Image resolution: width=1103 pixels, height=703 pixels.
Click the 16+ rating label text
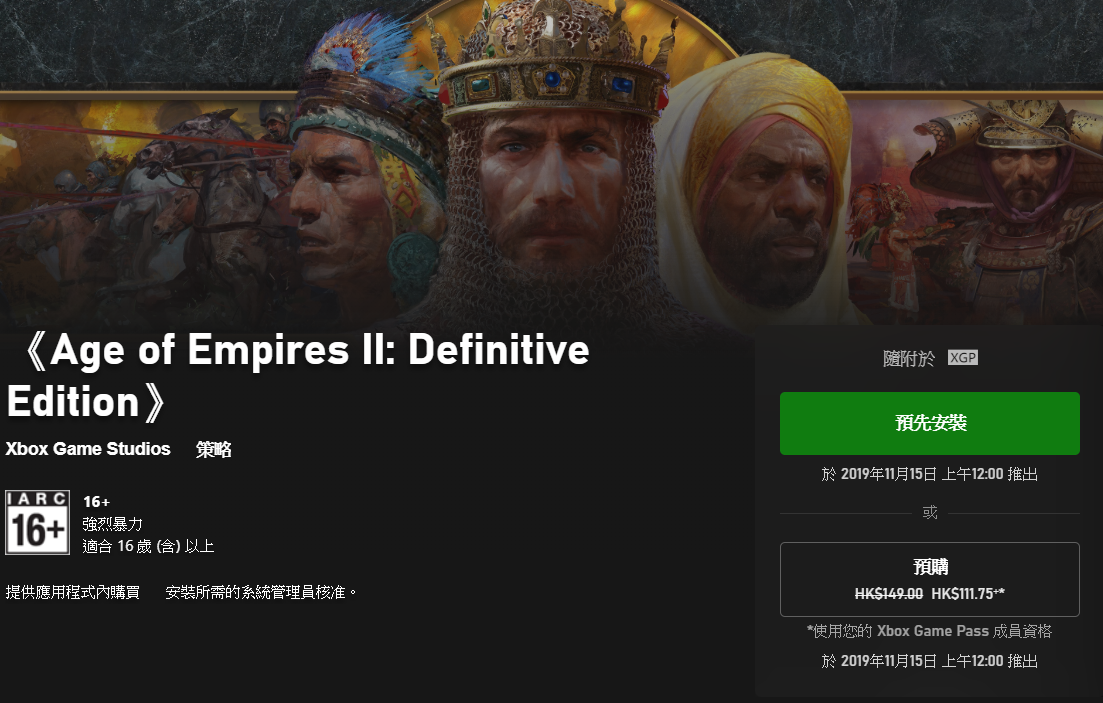(96, 502)
